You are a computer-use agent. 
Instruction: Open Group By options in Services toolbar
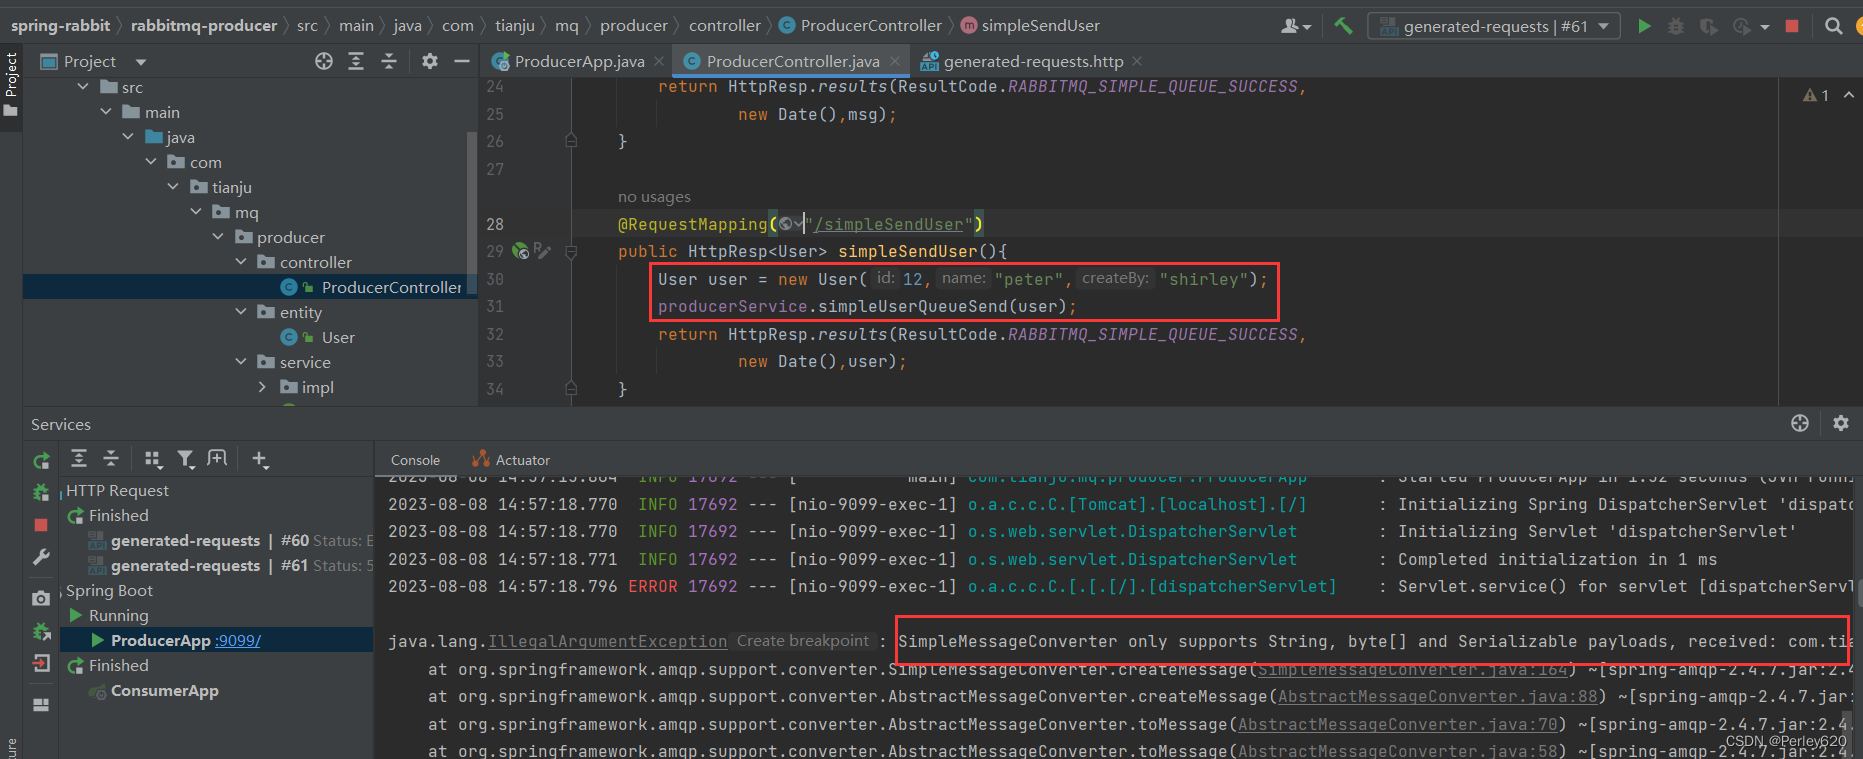pos(153,458)
